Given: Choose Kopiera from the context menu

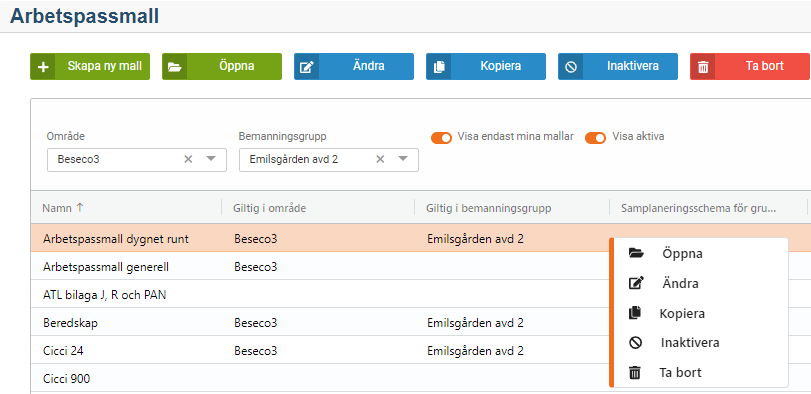Looking at the screenshot, I should (682, 313).
